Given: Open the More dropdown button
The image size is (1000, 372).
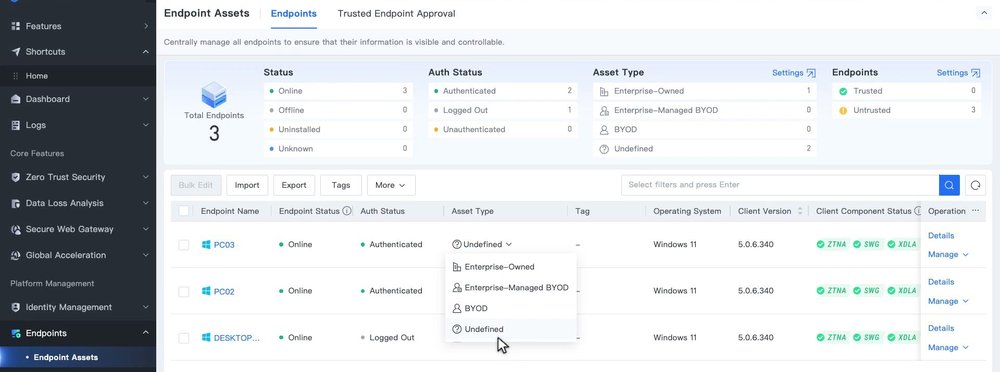Looking at the screenshot, I should coord(391,185).
